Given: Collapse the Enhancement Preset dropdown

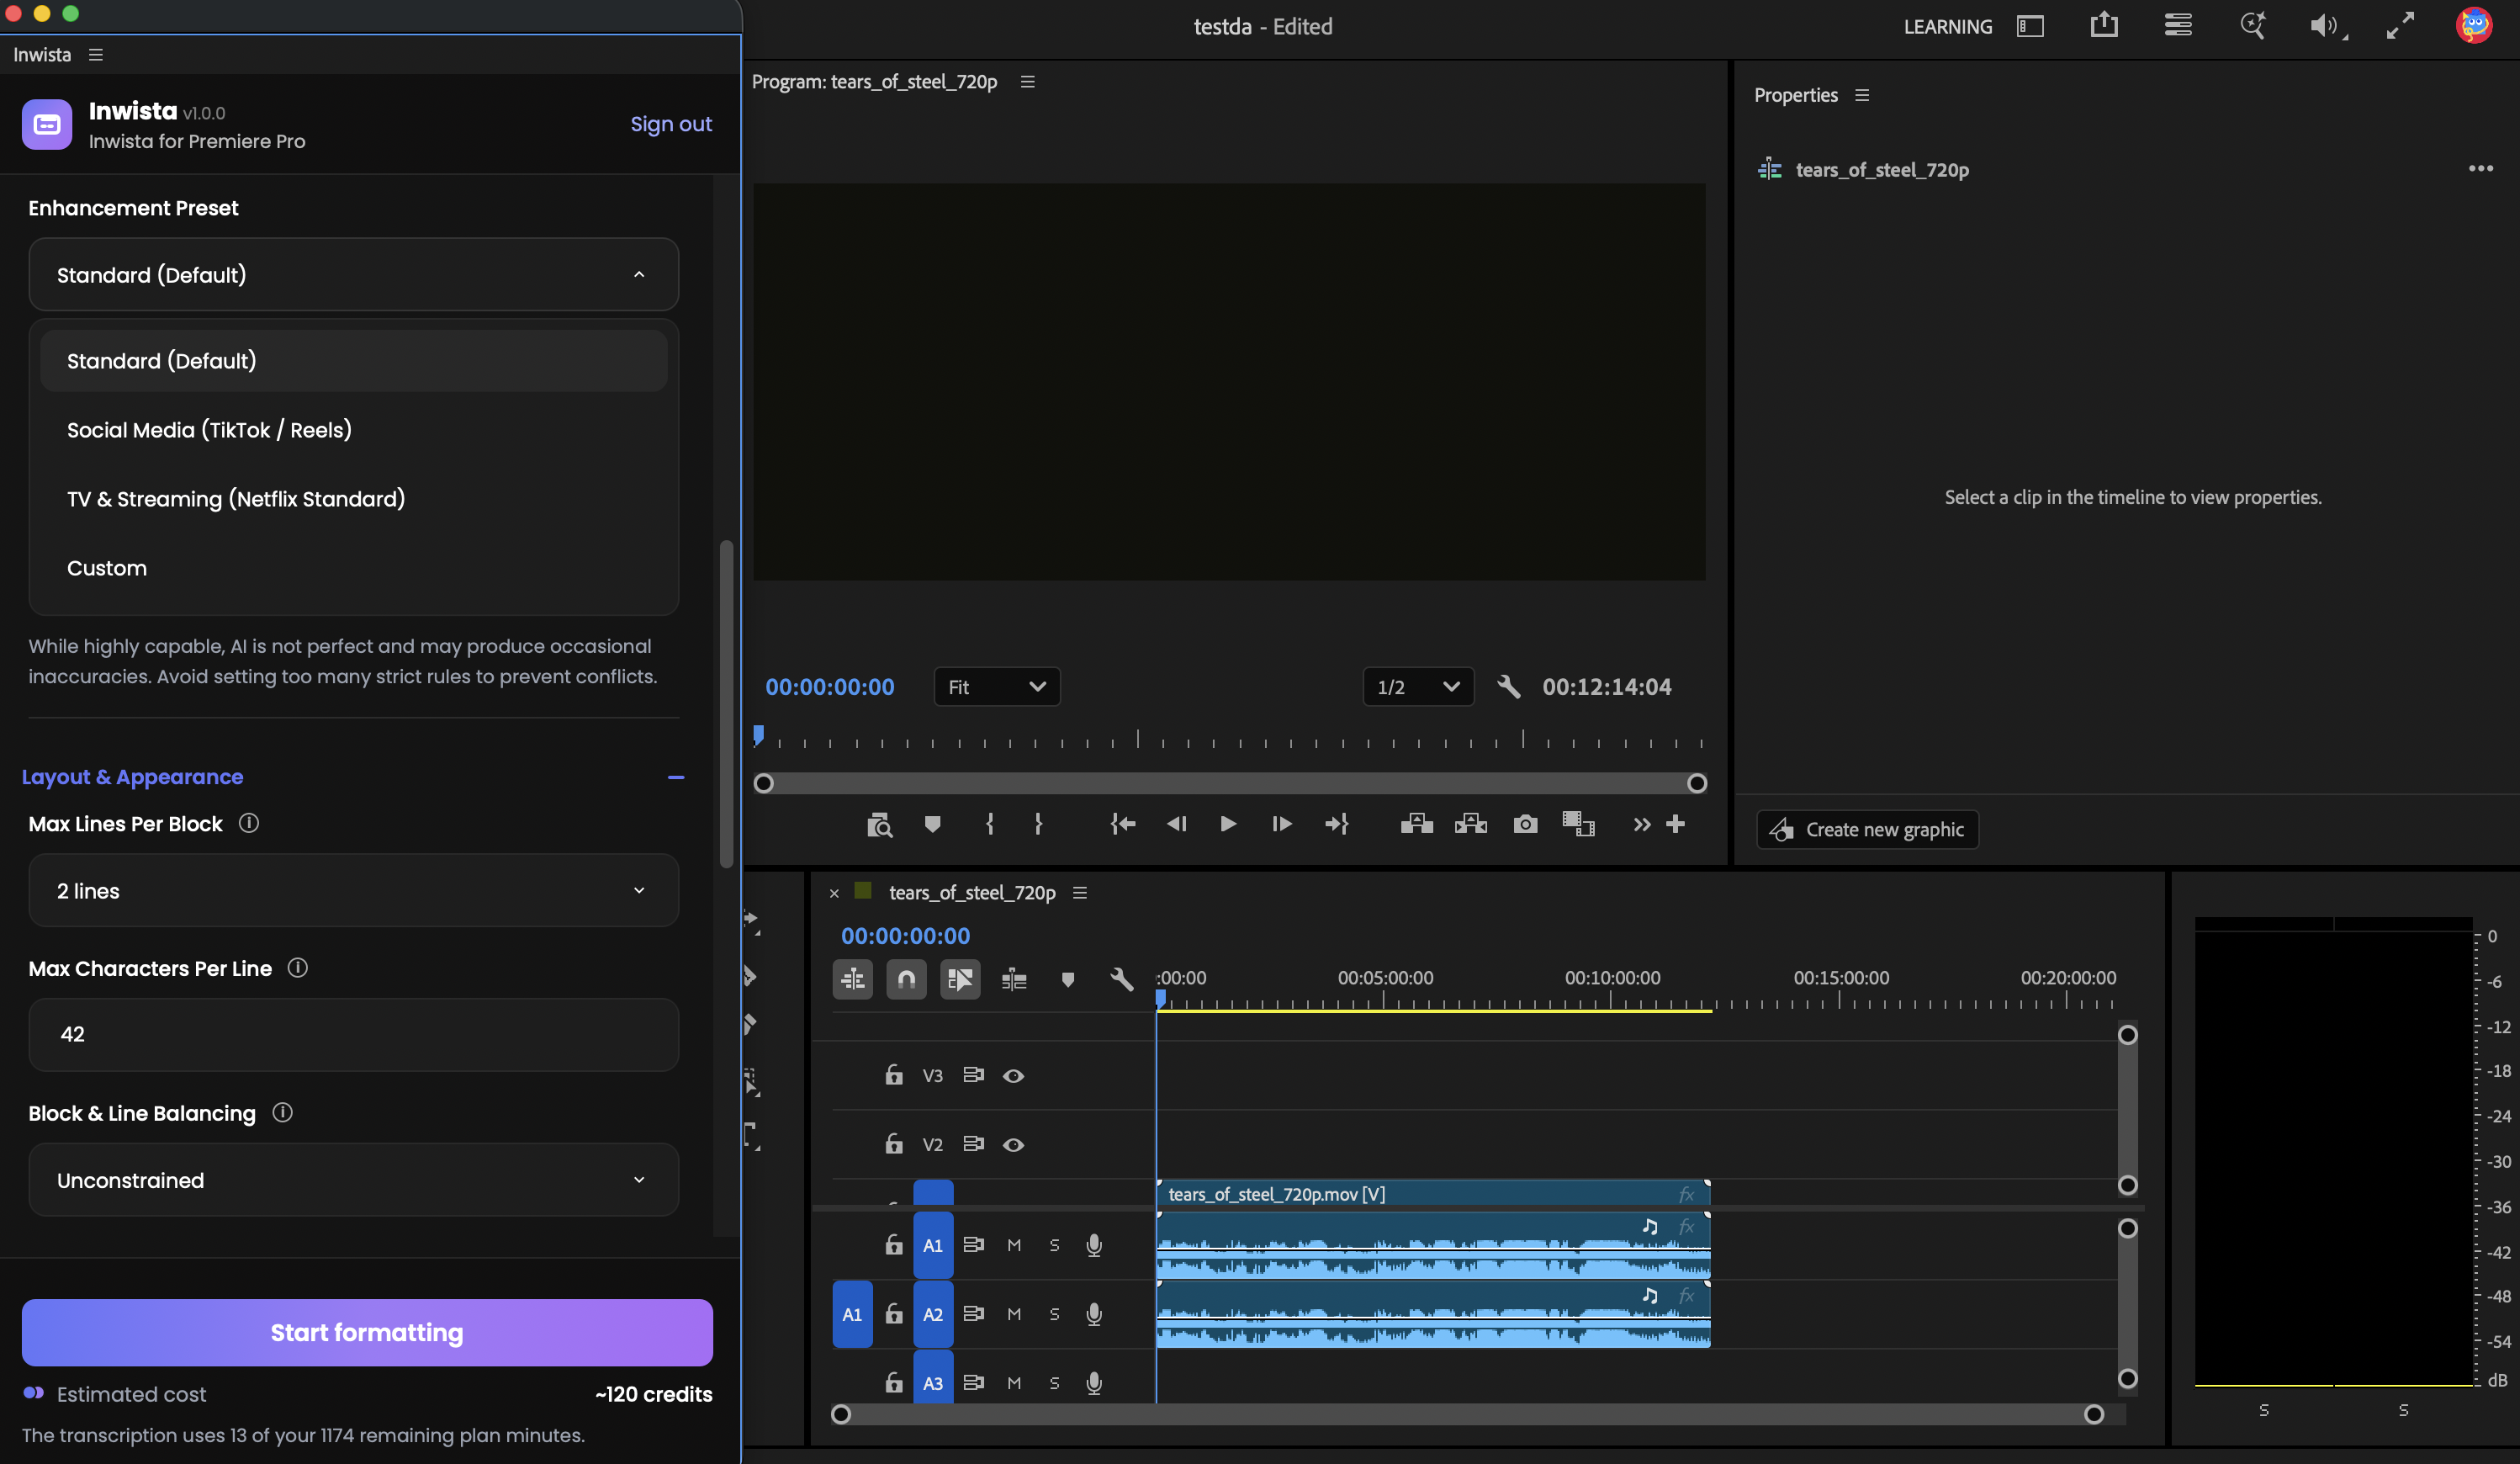Looking at the screenshot, I should (x=354, y=274).
